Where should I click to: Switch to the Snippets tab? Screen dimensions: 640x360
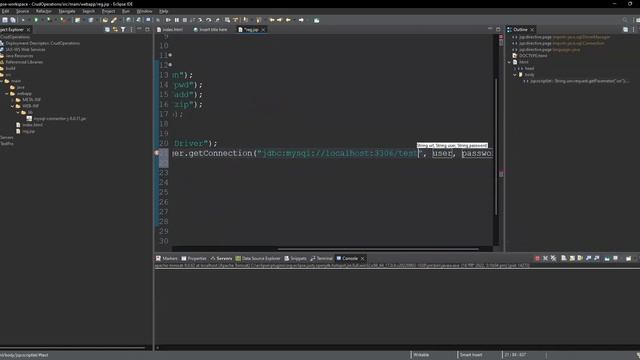pyautogui.click(x=296, y=258)
